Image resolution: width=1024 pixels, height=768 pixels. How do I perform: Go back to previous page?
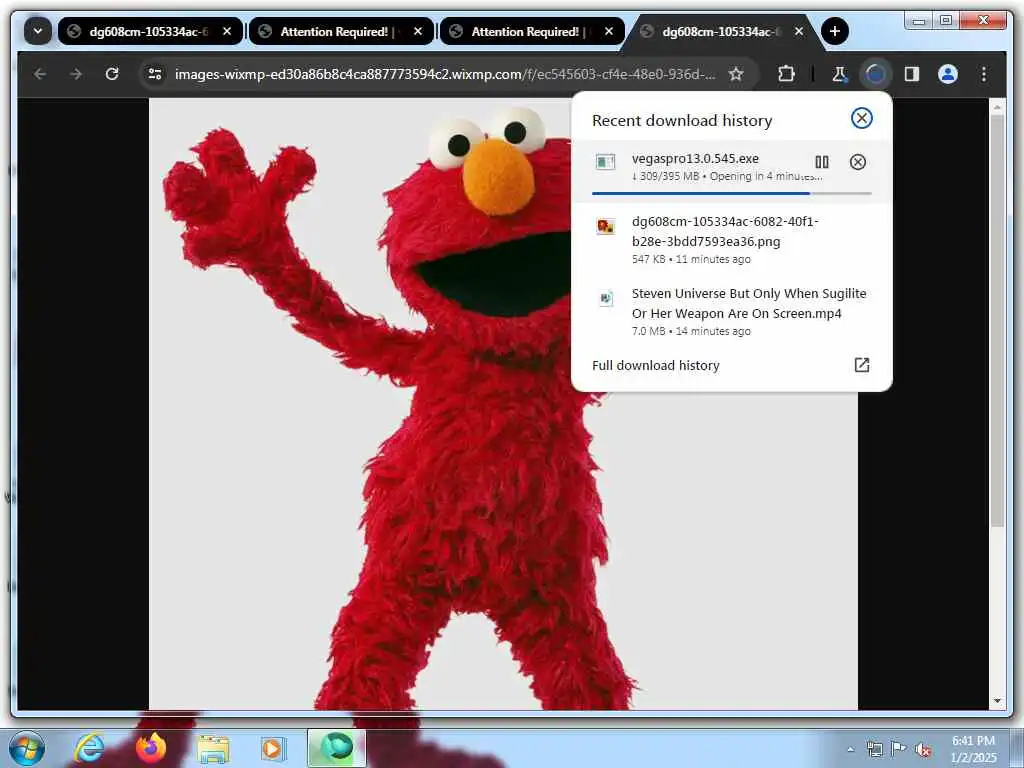(x=40, y=74)
